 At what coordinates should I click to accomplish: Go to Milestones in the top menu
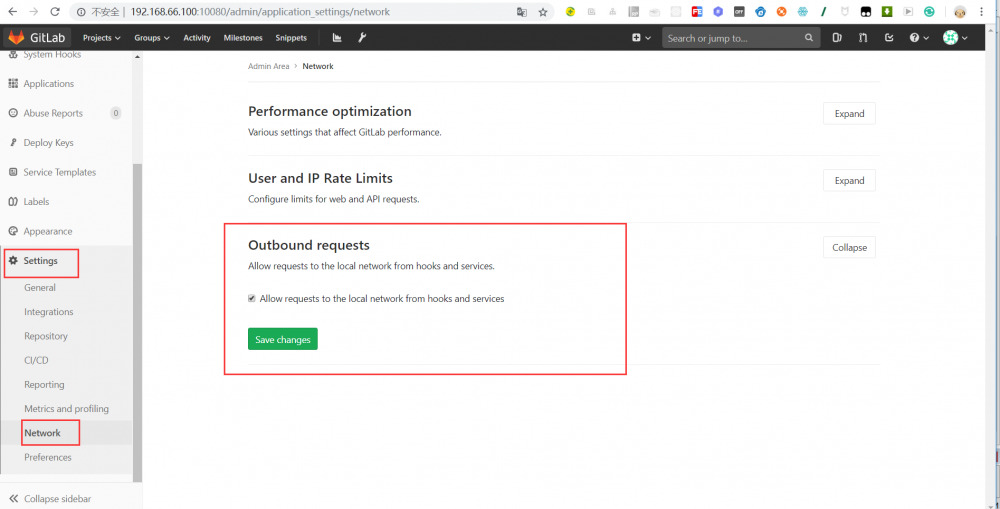point(243,38)
